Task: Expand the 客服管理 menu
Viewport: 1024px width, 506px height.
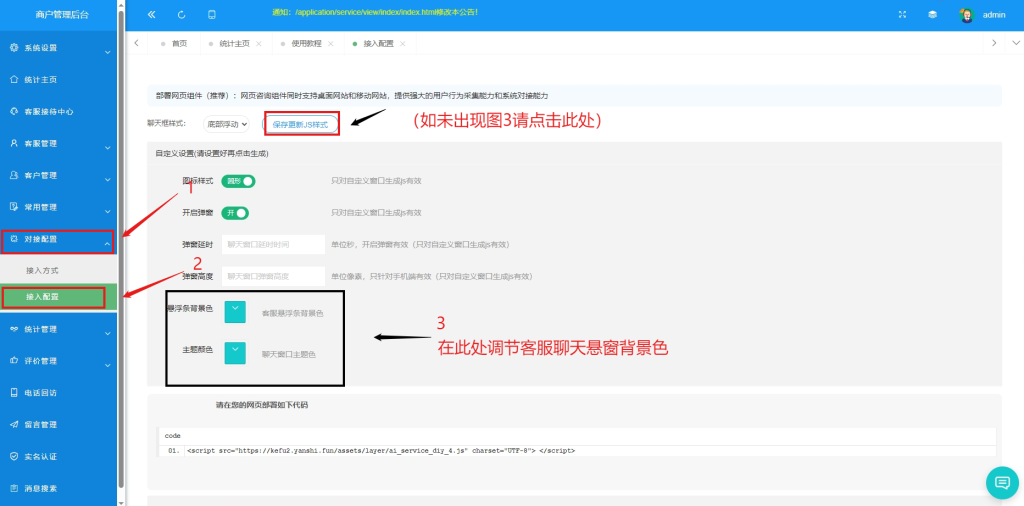Action: [108, 148]
